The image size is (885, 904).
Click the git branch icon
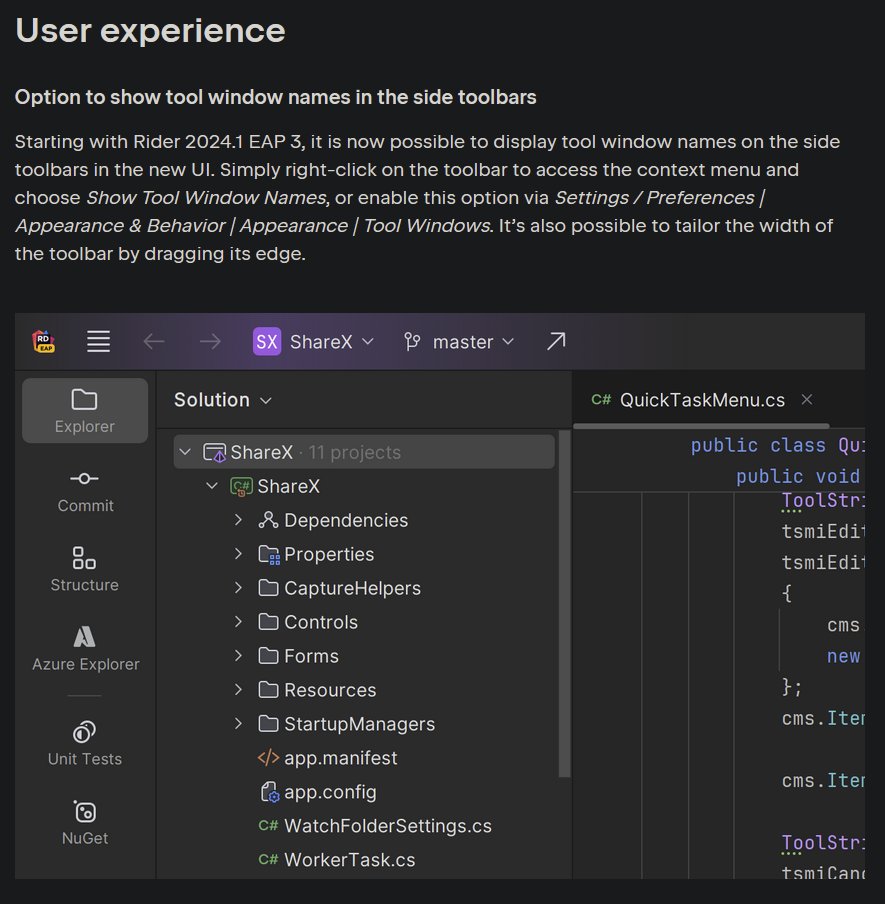(x=412, y=341)
